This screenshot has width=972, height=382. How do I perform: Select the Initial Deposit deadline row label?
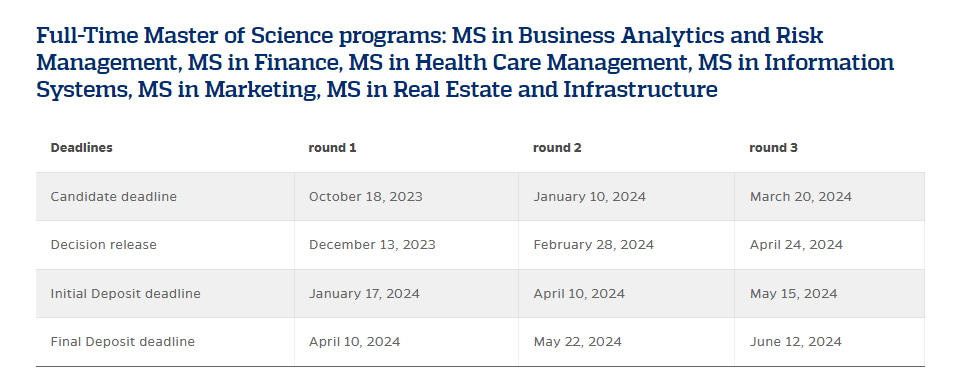(125, 293)
